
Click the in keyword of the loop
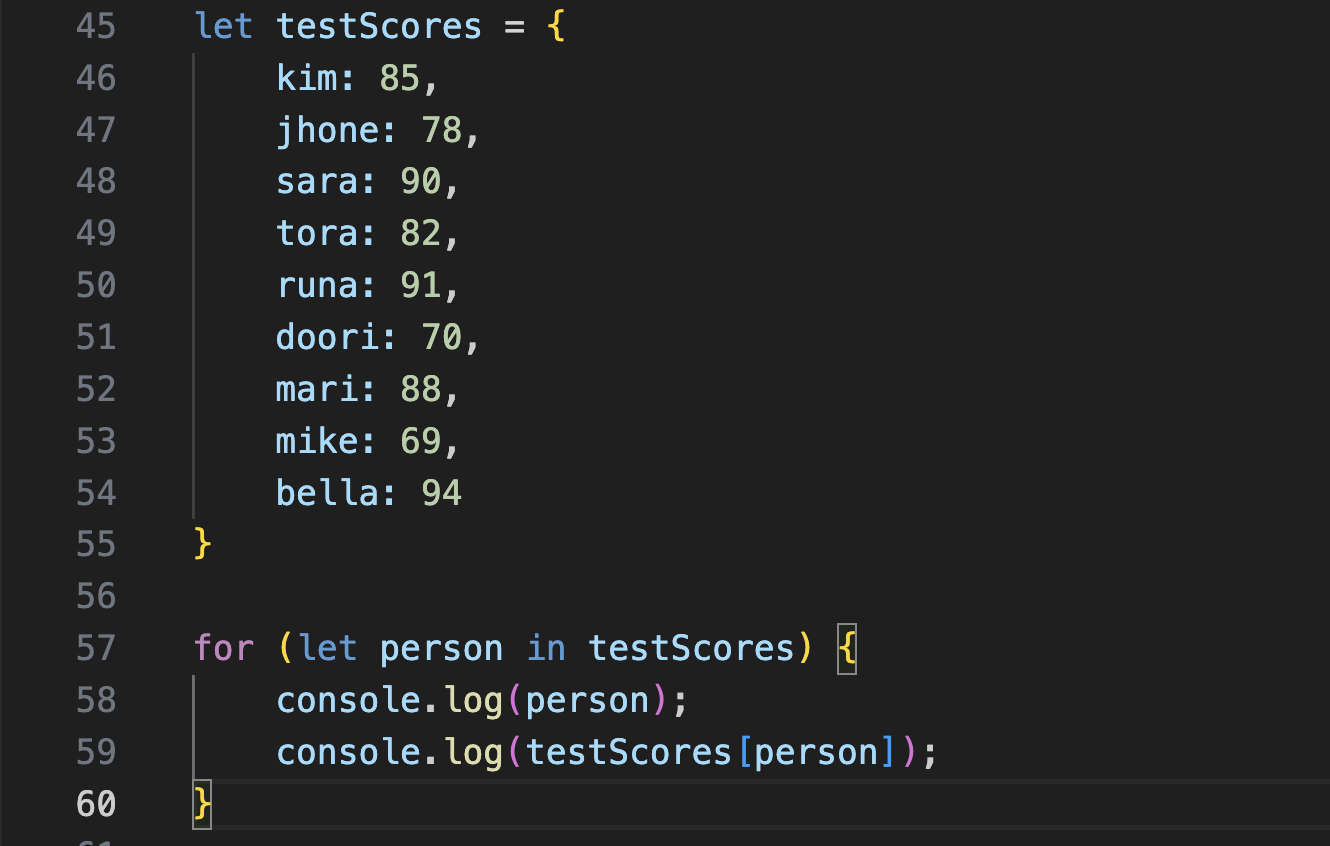click(546, 648)
